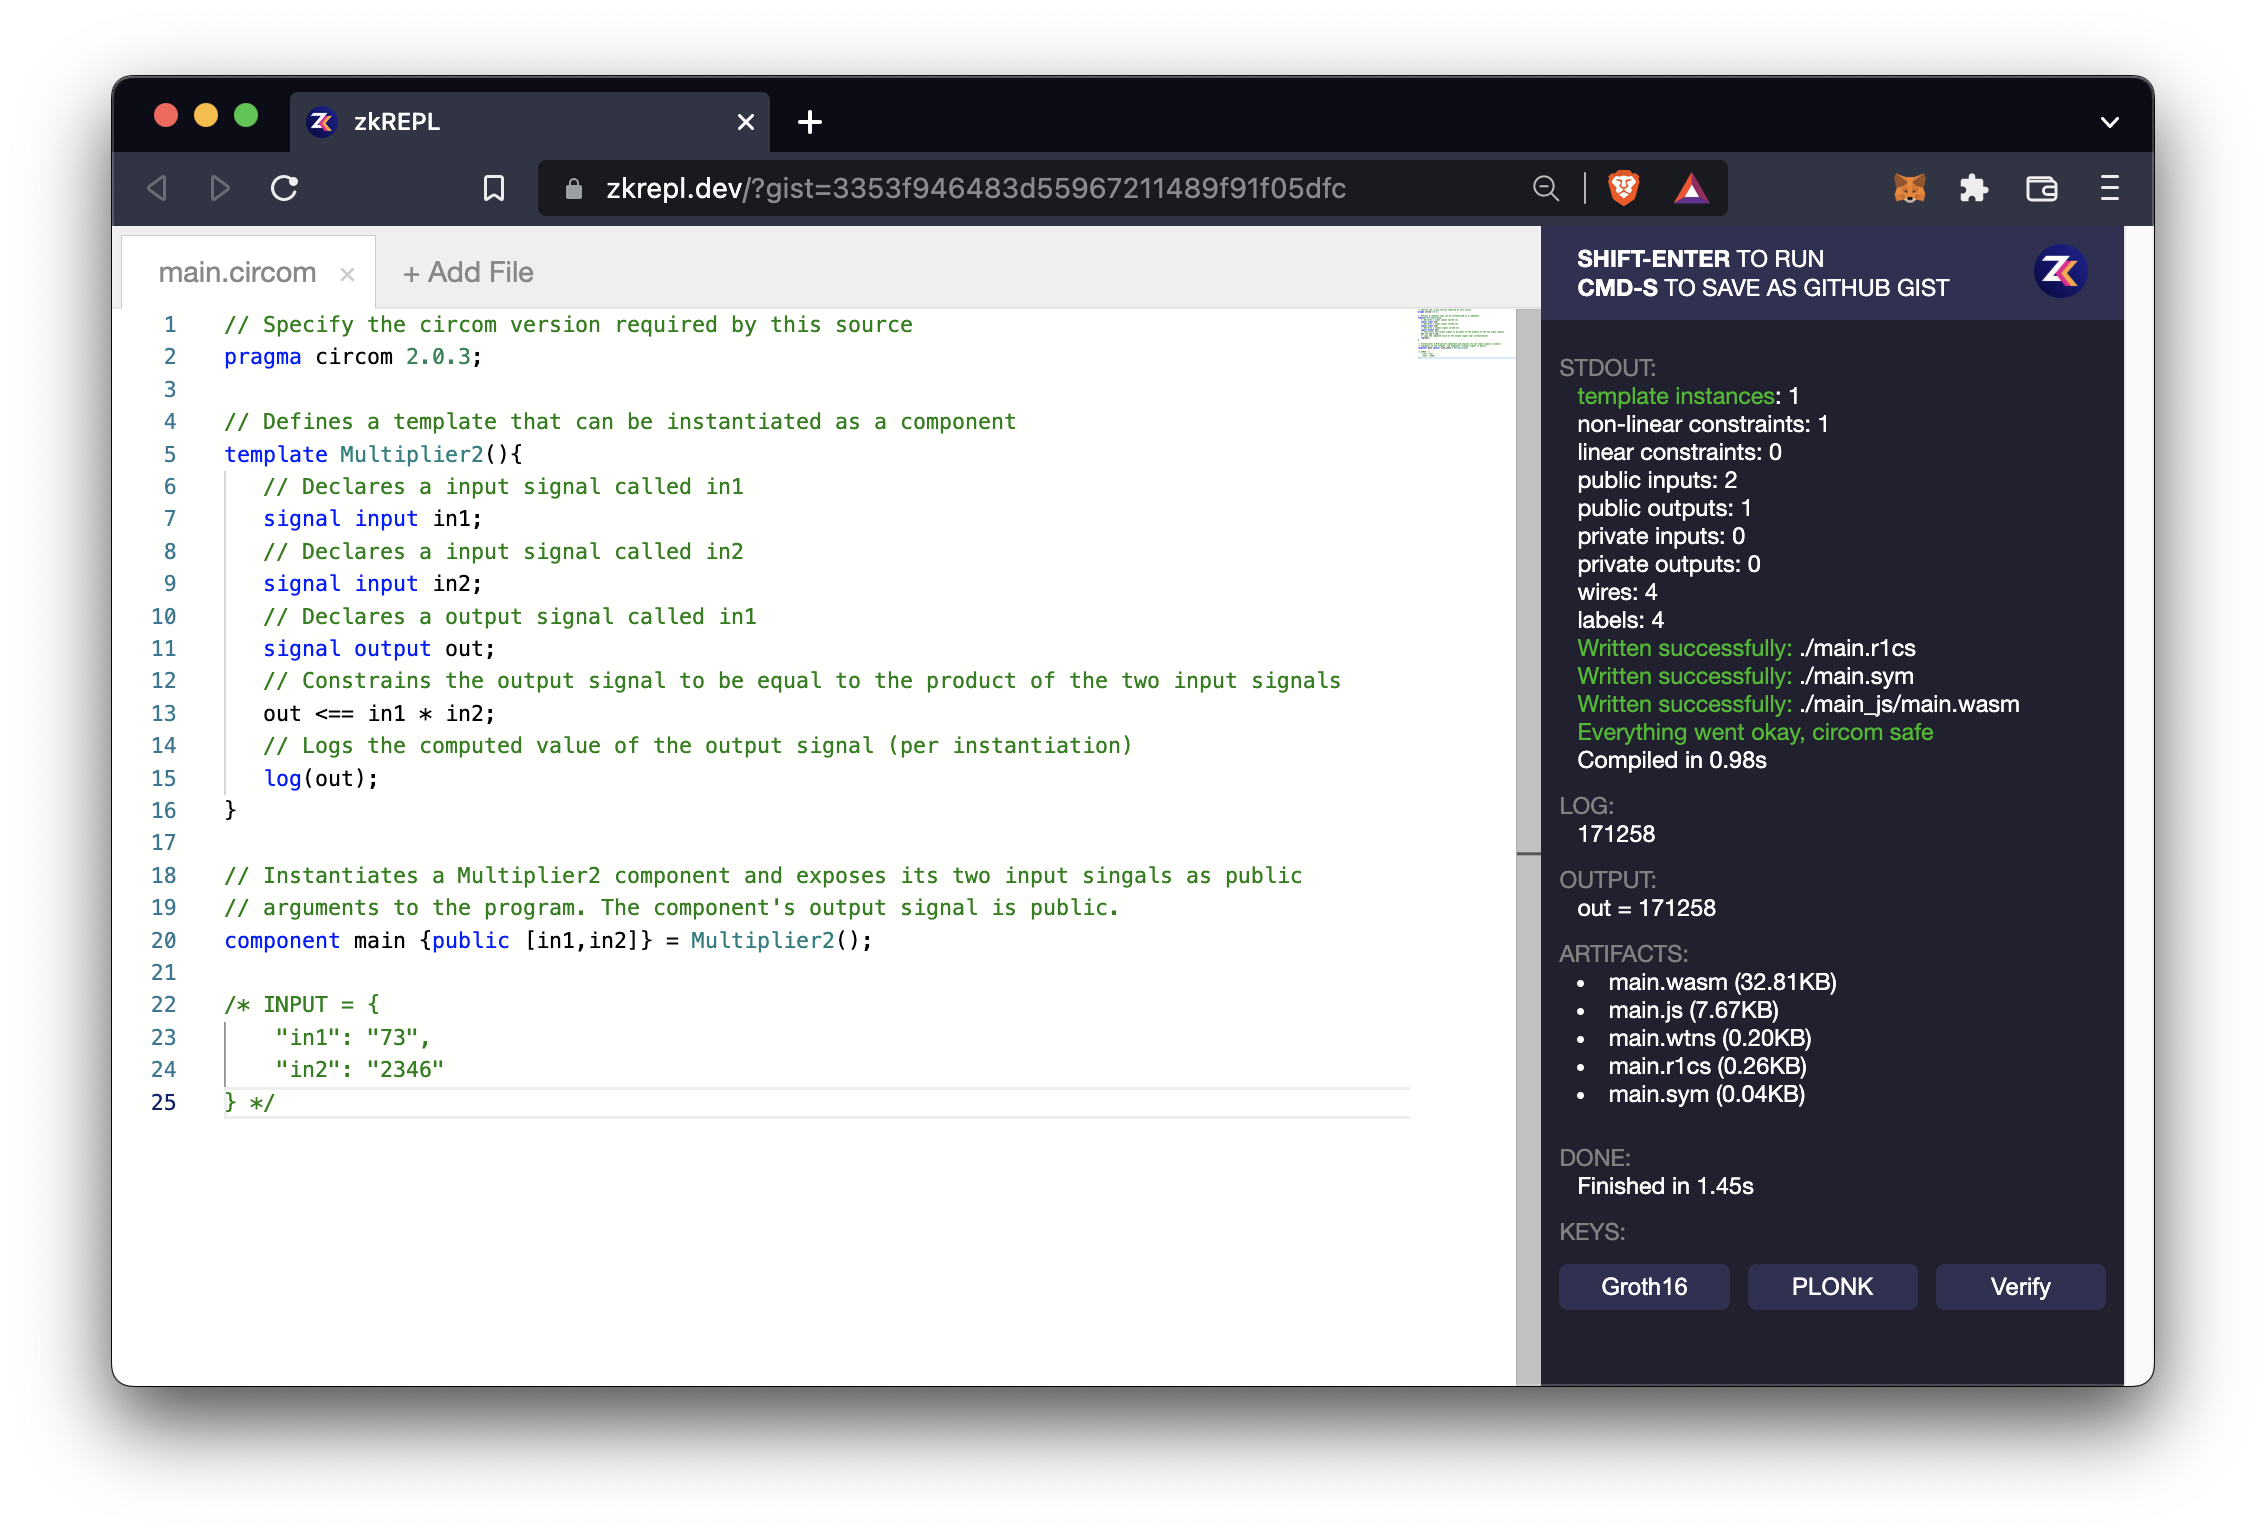Screen dimensions: 2266x1534
Task: Generate PLONK keys
Action: pyautogui.click(x=1831, y=1286)
